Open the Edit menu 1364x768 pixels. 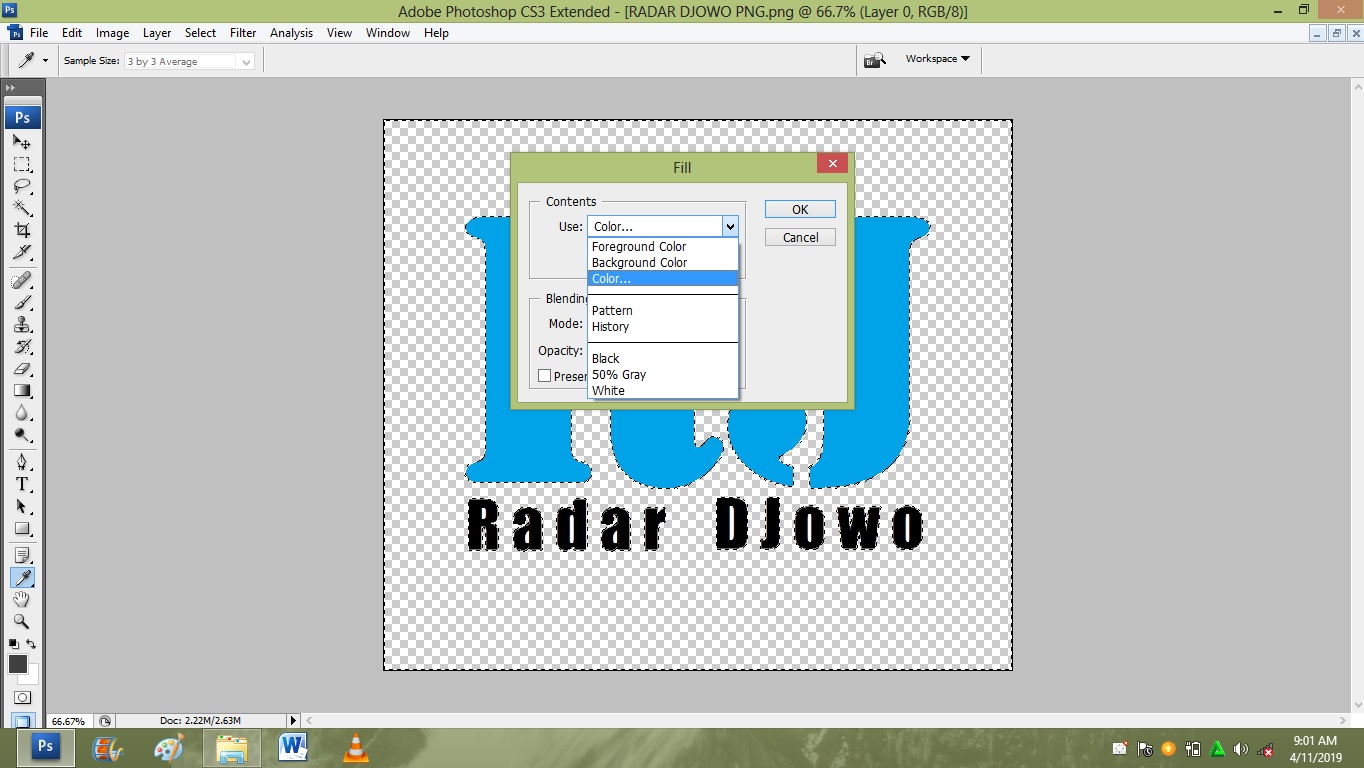coord(72,33)
